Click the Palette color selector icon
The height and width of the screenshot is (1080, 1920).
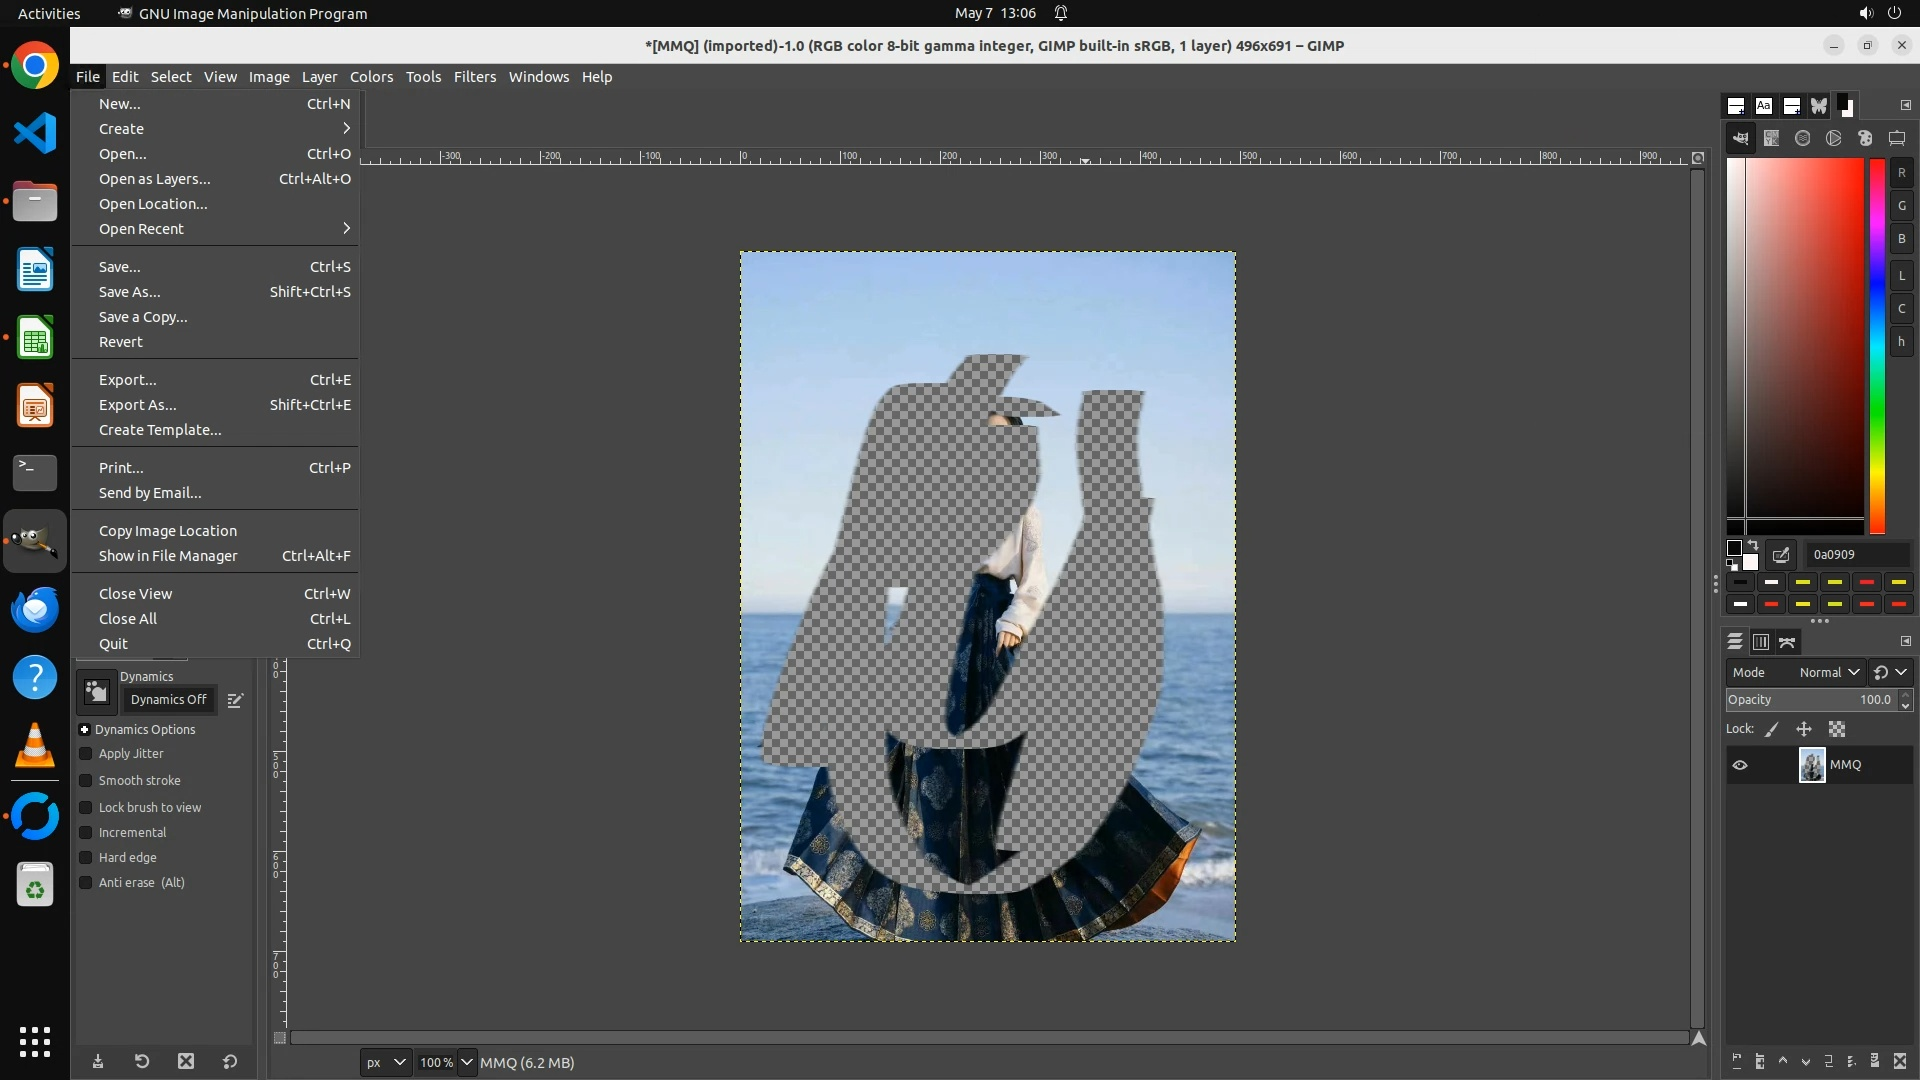[x=1865, y=139]
